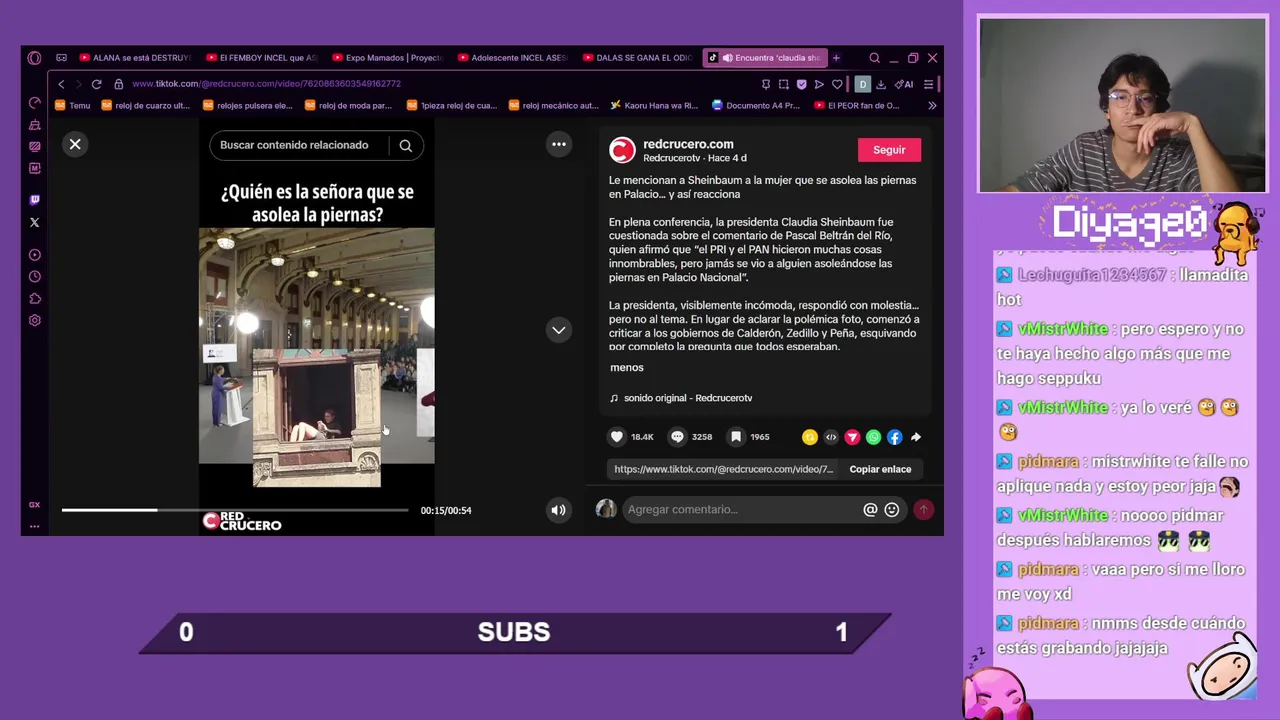Viewport: 1280px width, 720px height.
Task: Open video options three-dot menu
Action: (559, 144)
